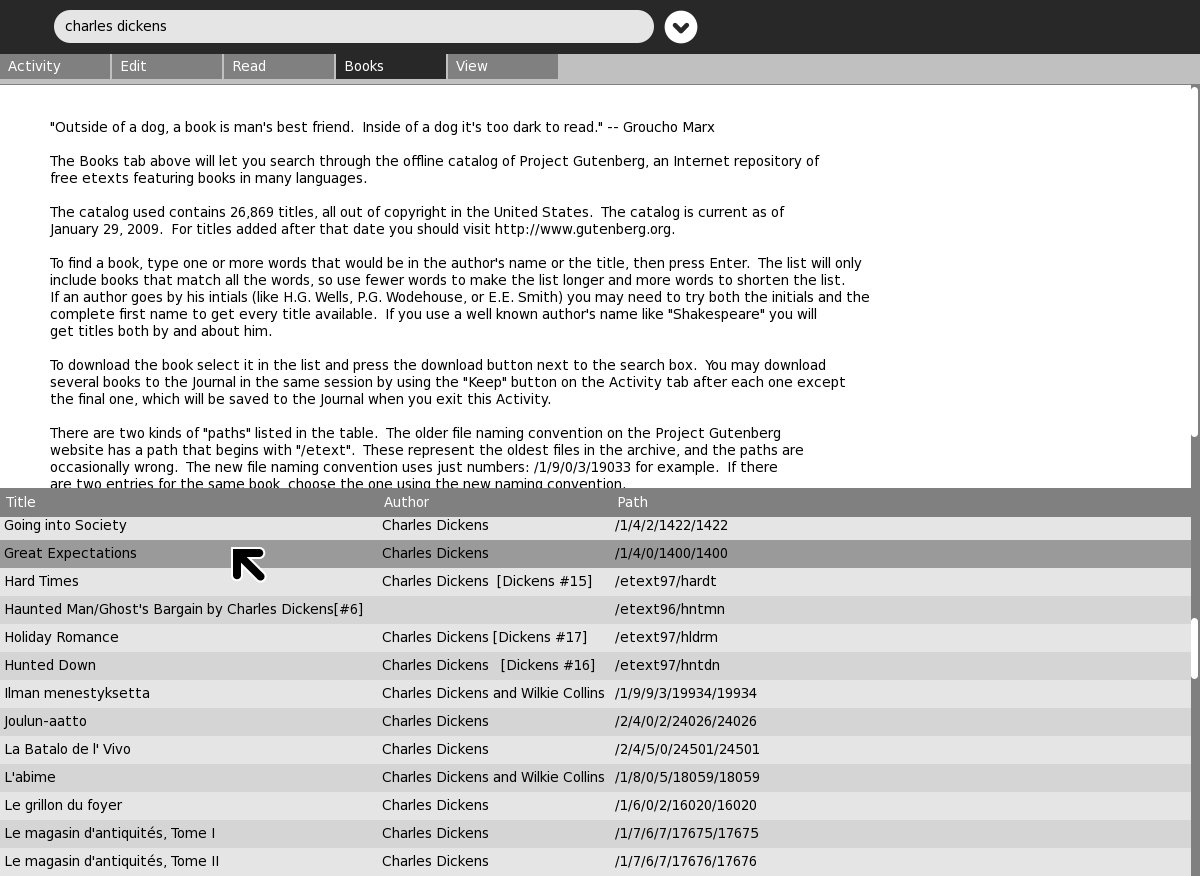Image resolution: width=1200 pixels, height=876 pixels.
Task: Select the Great Expectations book row
Action: [70, 553]
